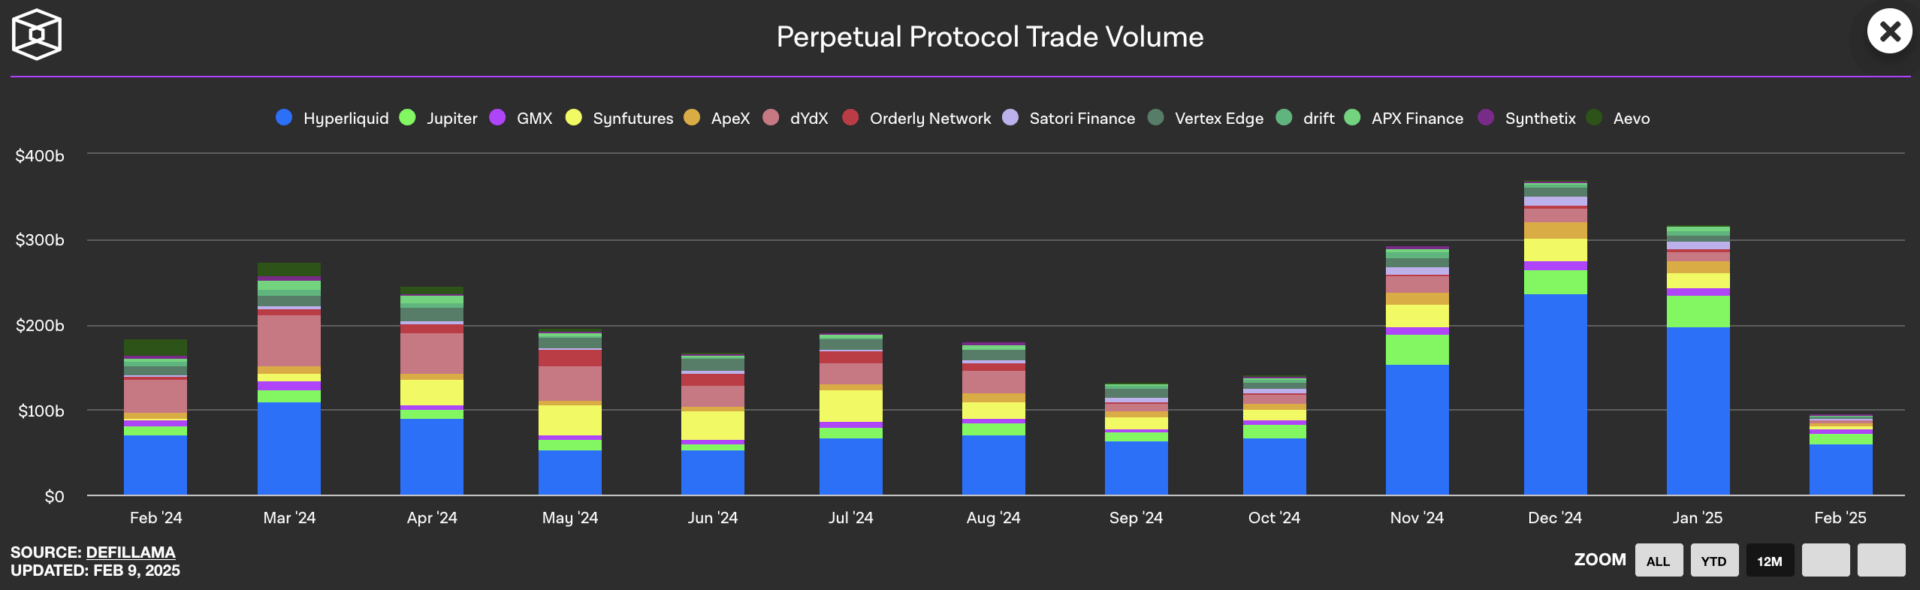Hide Orderly Network from the chart
This screenshot has height=590, width=1920.
pos(918,118)
